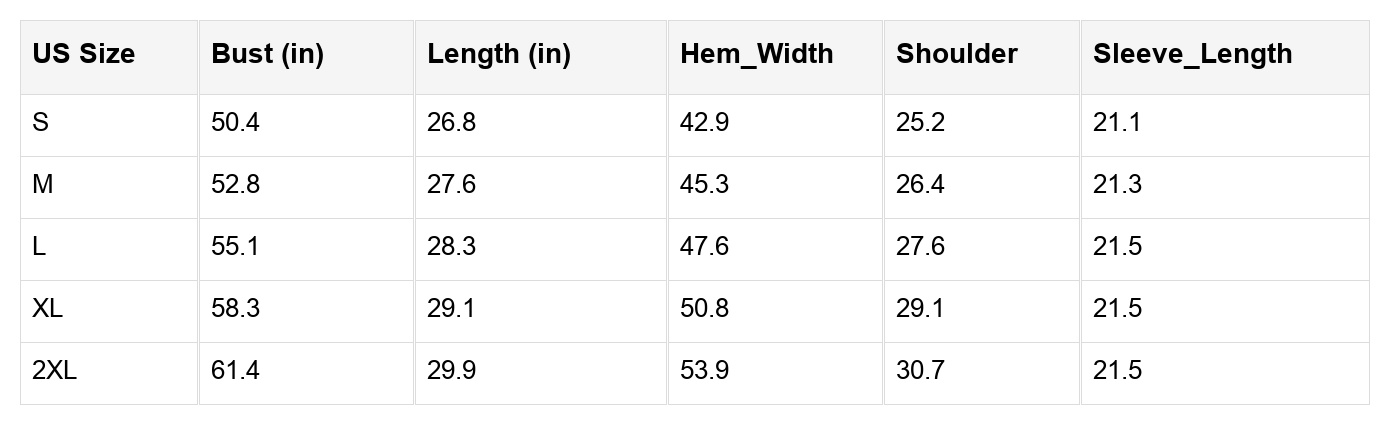Click length value 27.6 in M row

coord(451,185)
